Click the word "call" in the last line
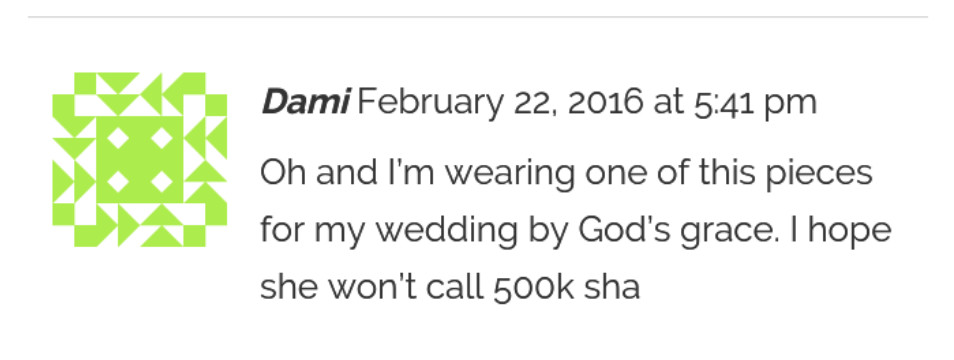954x360 pixels. (x=454, y=286)
